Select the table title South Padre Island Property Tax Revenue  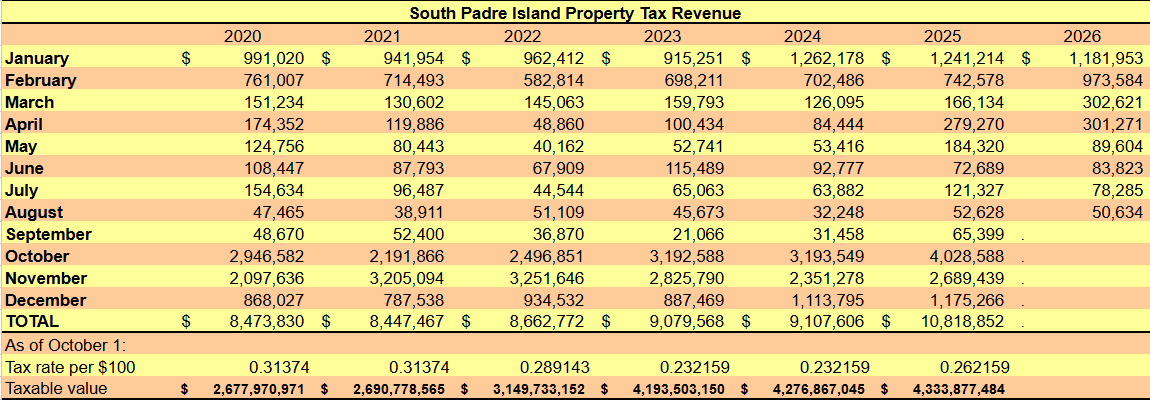pyautogui.click(x=574, y=12)
